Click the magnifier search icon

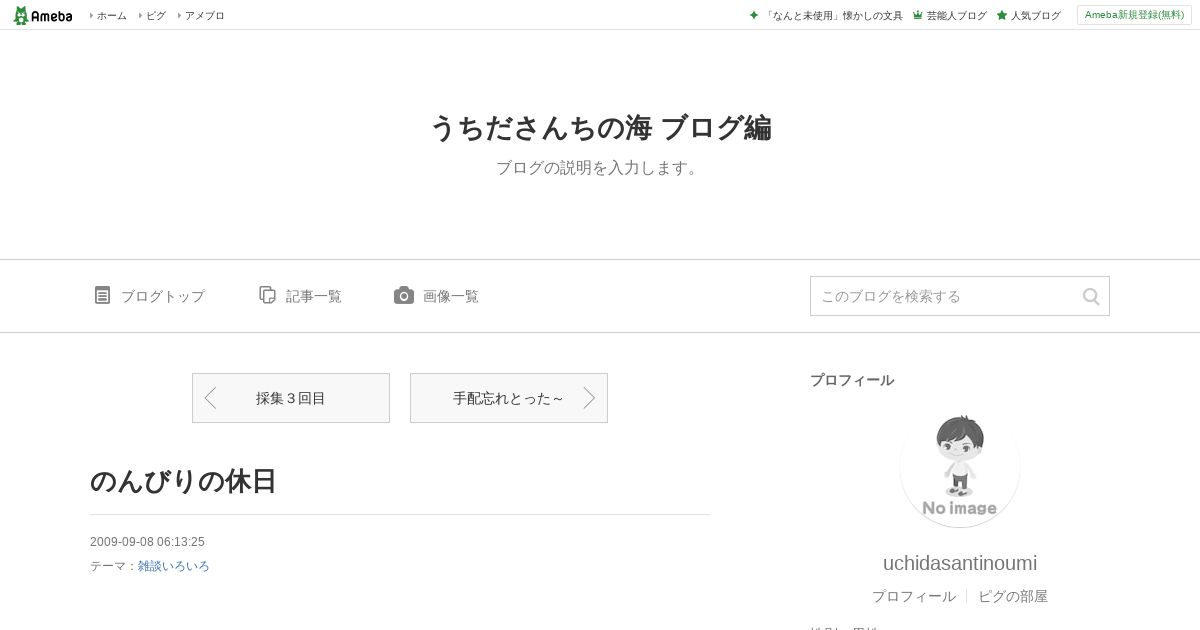pyautogui.click(x=1091, y=296)
